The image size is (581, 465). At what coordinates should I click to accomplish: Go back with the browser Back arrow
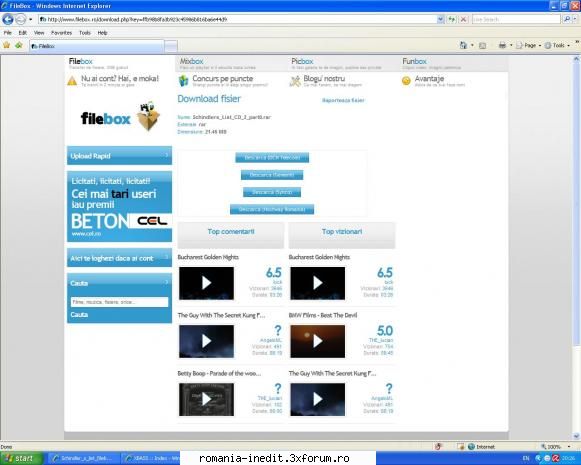pyautogui.click(x=8, y=19)
